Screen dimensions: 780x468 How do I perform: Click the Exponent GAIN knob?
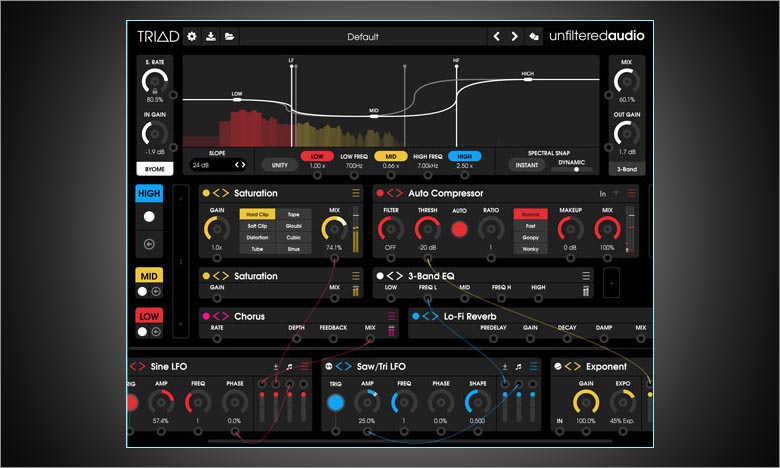point(585,402)
